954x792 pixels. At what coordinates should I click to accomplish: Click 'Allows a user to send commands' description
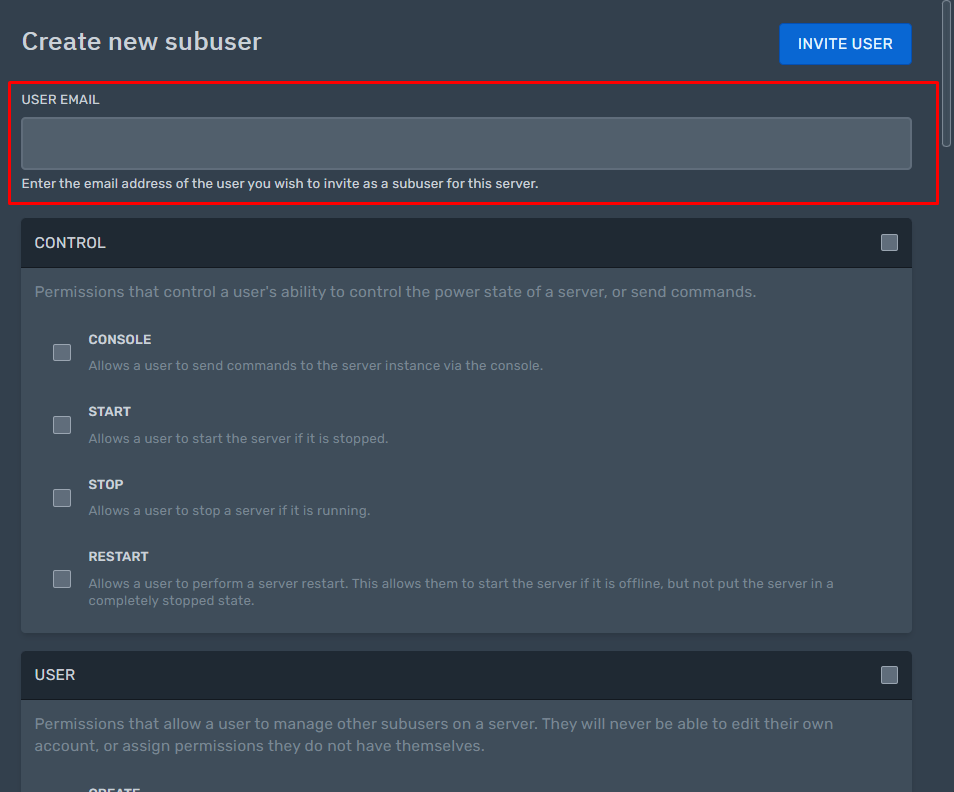coord(316,366)
